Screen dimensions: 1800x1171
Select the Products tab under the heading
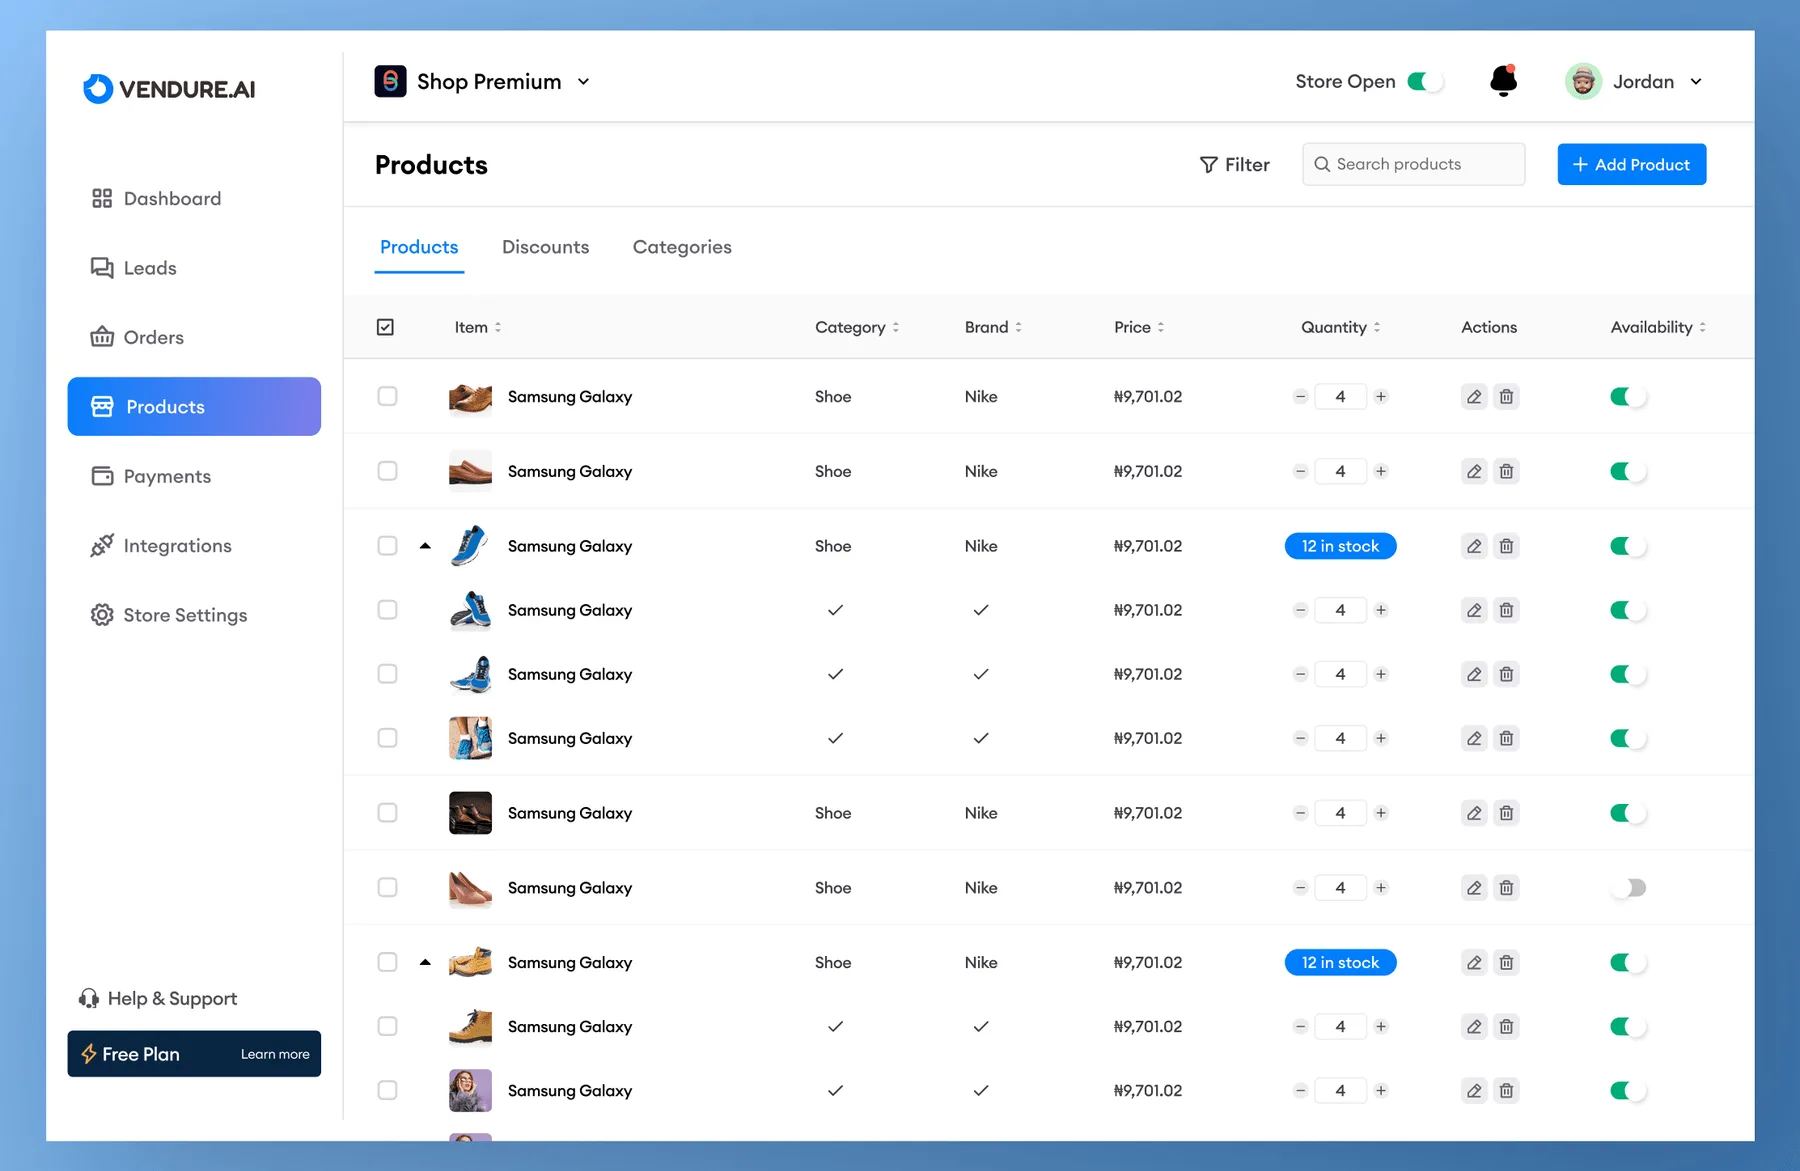pos(419,247)
